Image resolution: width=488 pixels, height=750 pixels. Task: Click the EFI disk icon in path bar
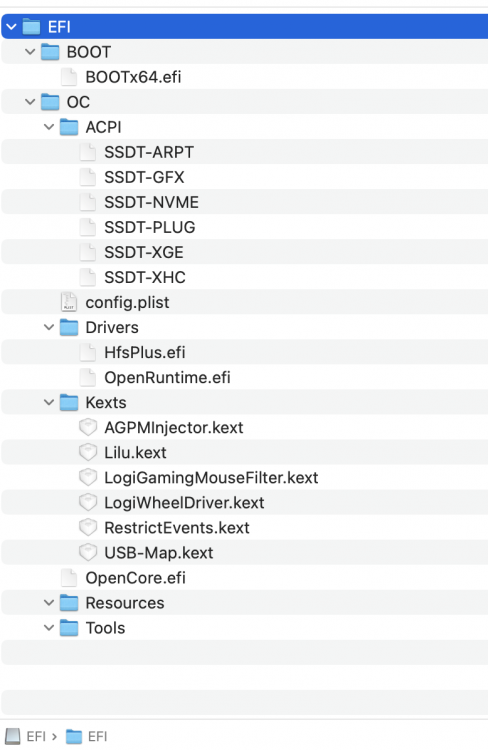tap(12, 737)
